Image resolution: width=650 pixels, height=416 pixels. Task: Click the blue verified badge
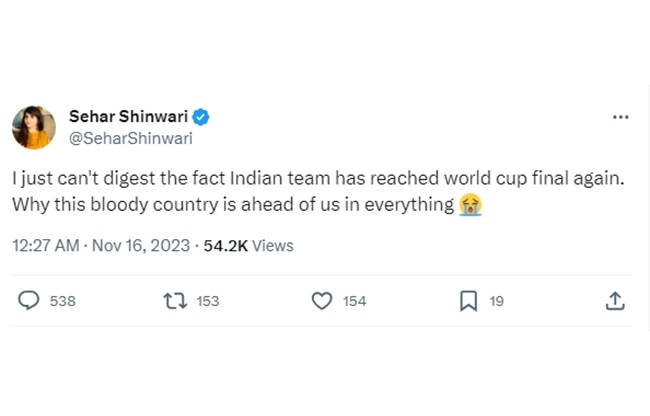[201, 117]
